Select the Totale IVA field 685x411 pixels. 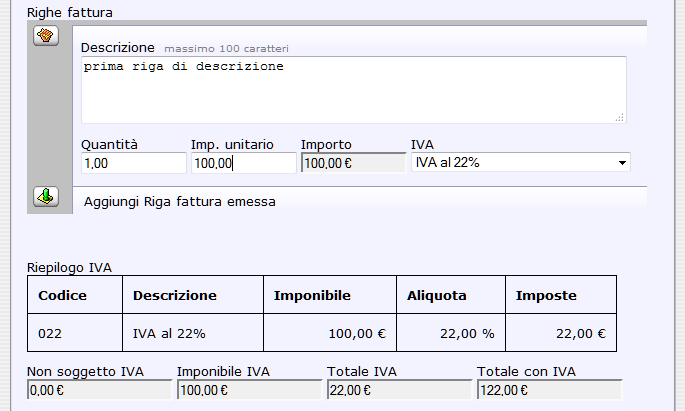click(x=399, y=390)
